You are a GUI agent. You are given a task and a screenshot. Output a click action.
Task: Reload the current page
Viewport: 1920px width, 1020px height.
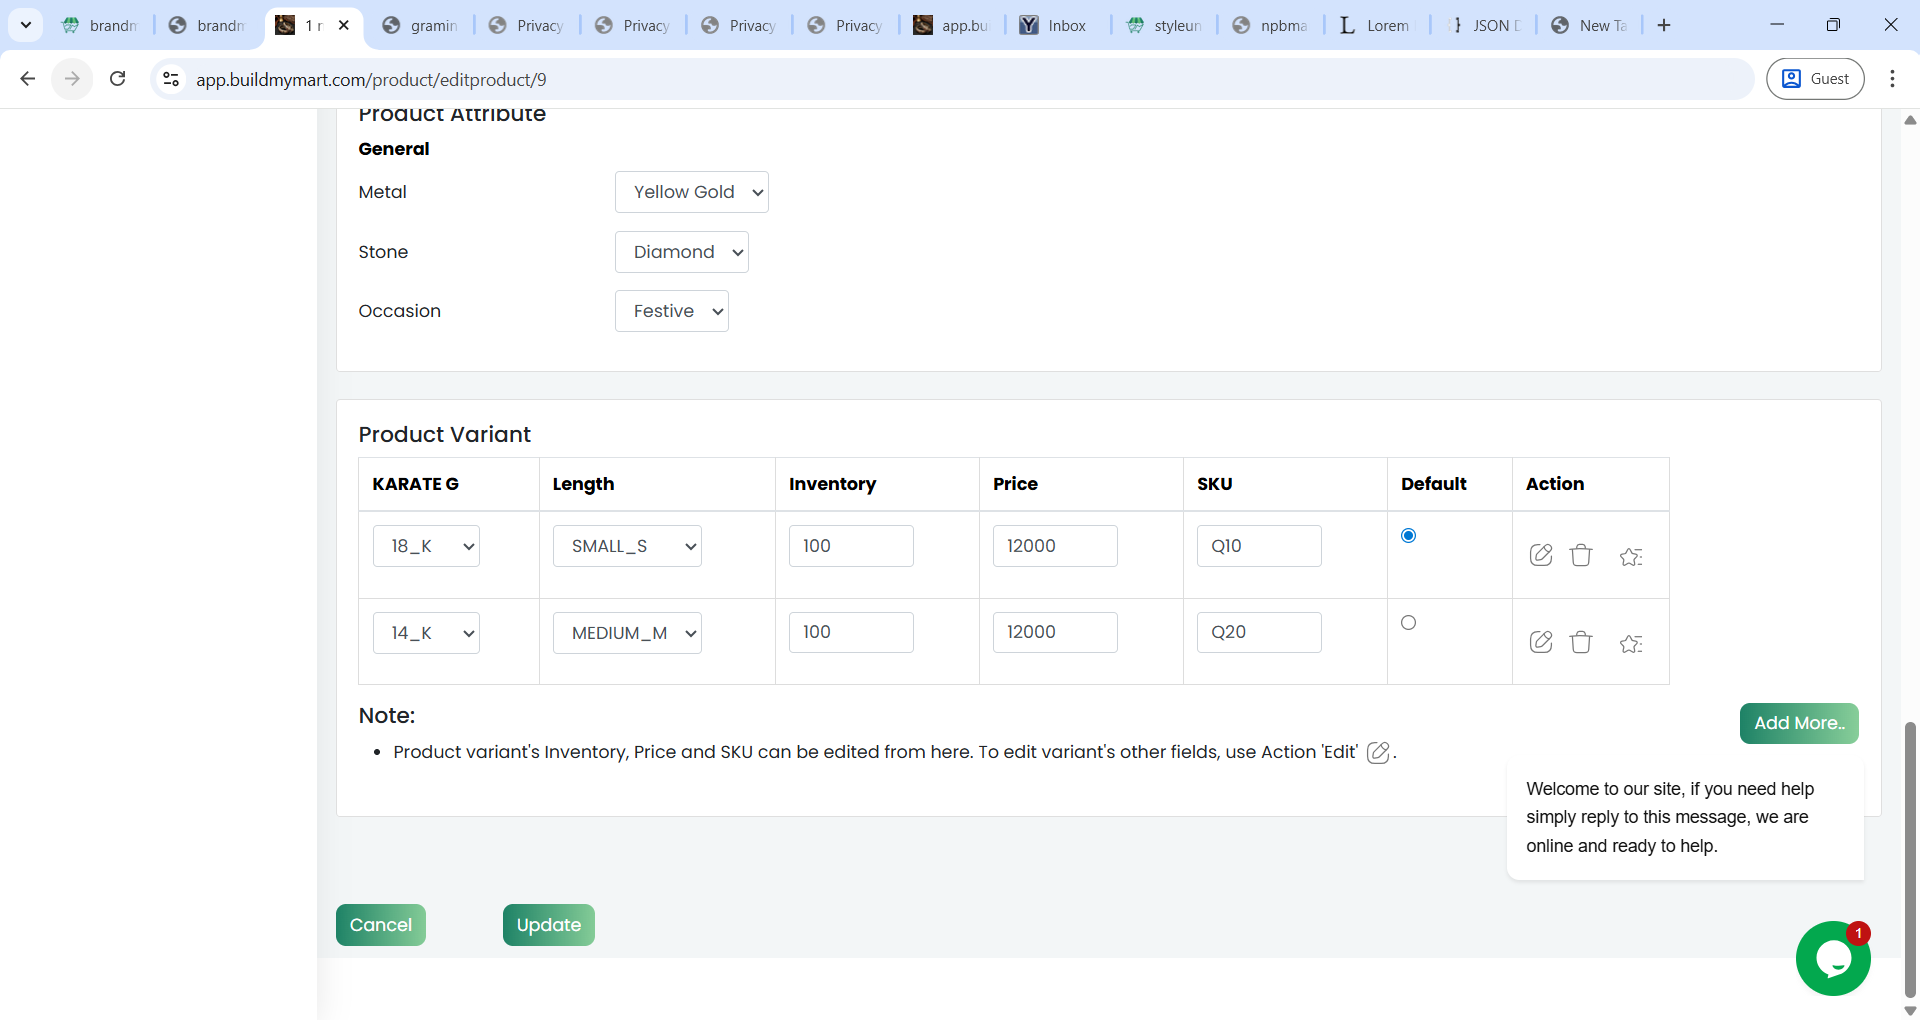tap(118, 79)
